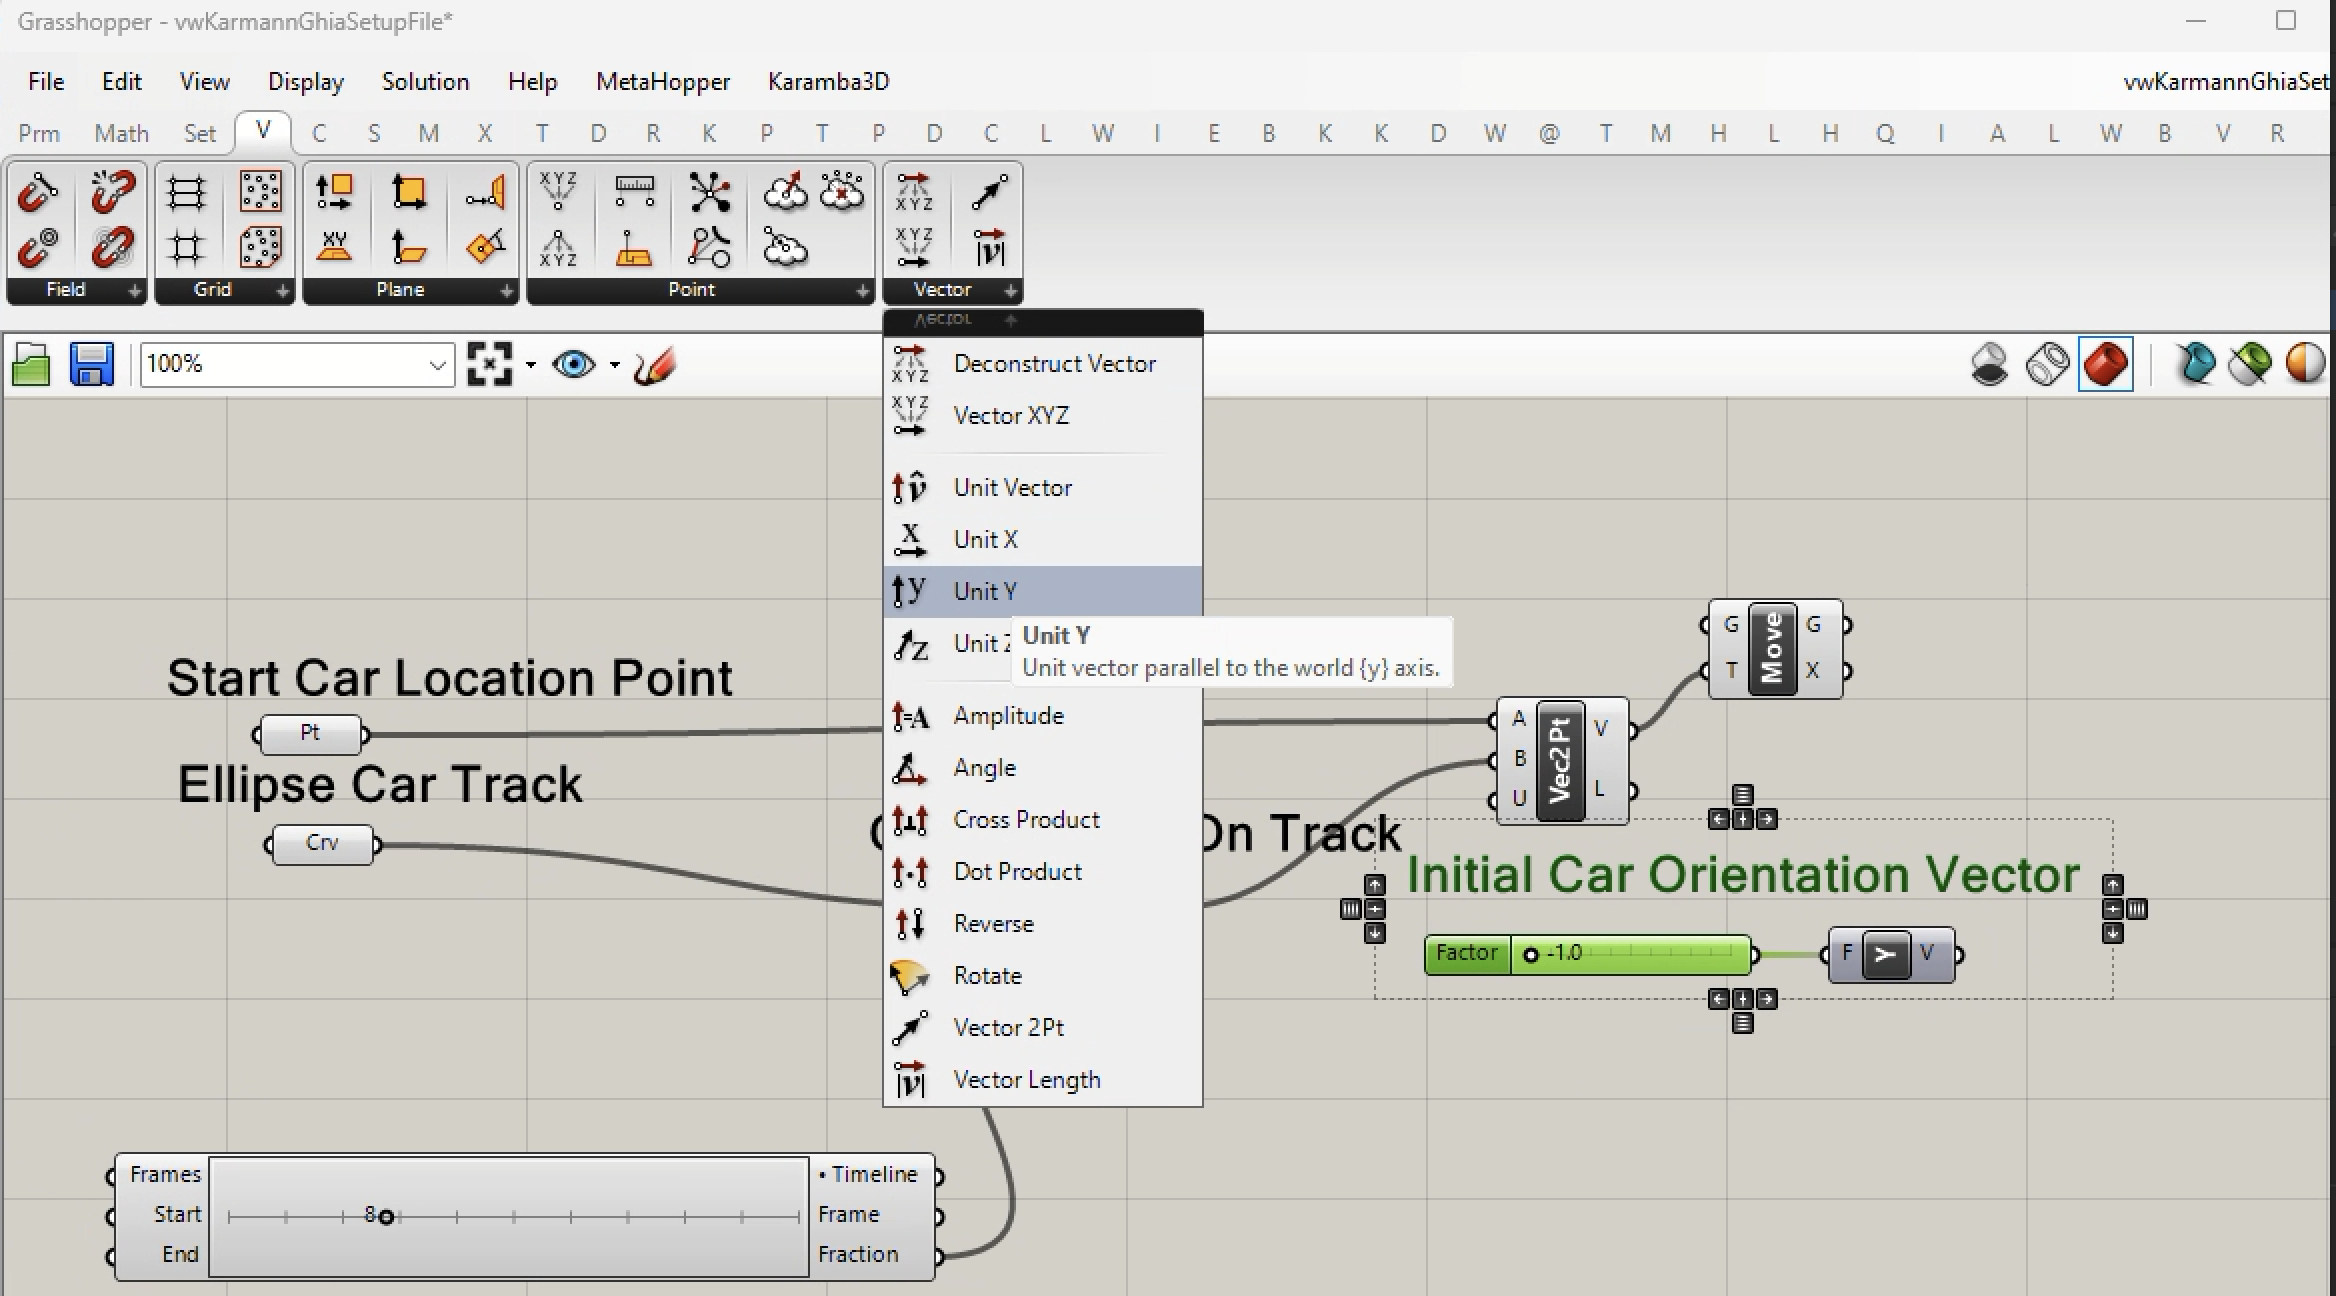This screenshot has width=2336, height=1296.
Task: Select the red Shaded preview mode icon
Action: pyautogui.click(x=2105, y=364)
